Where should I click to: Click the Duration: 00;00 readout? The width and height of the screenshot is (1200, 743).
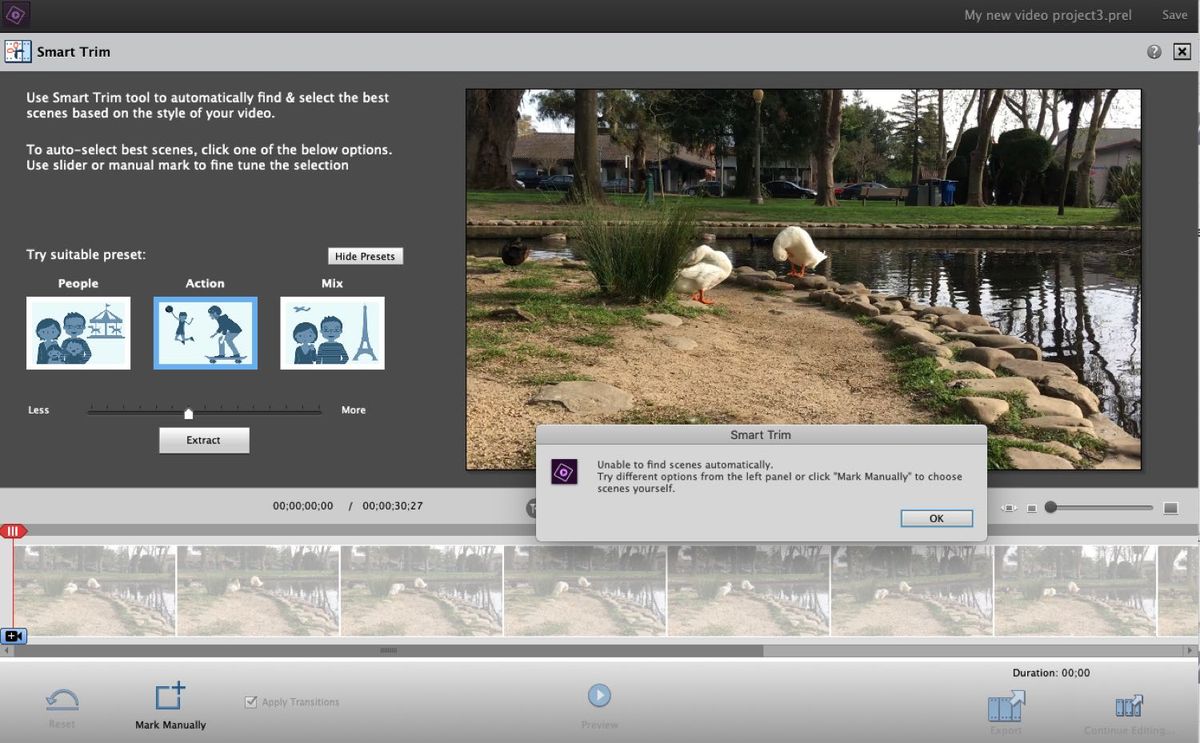[1051, 673]
